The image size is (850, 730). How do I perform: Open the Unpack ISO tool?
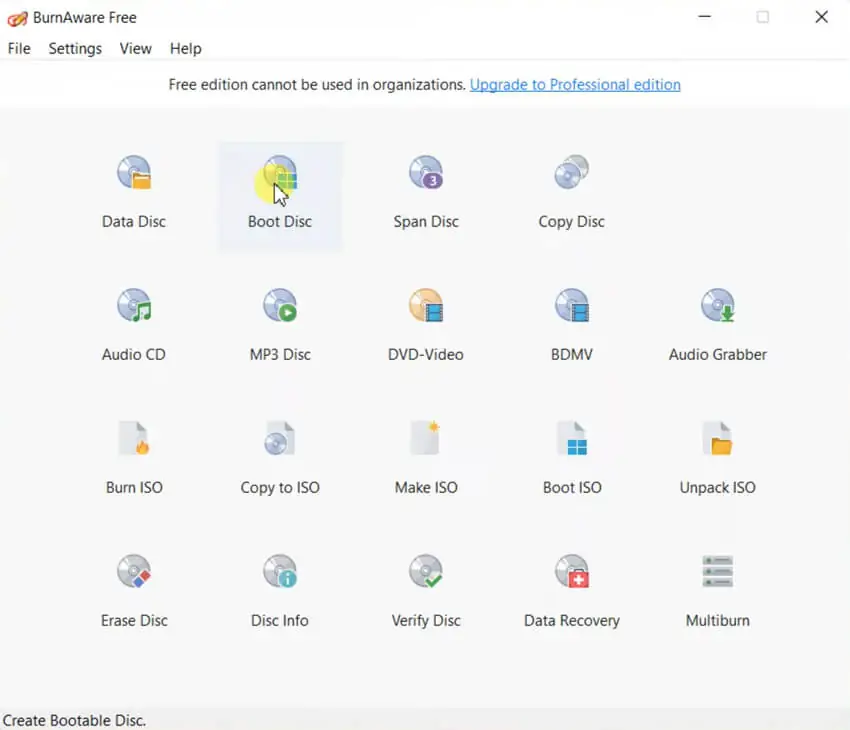pos(718,457)
